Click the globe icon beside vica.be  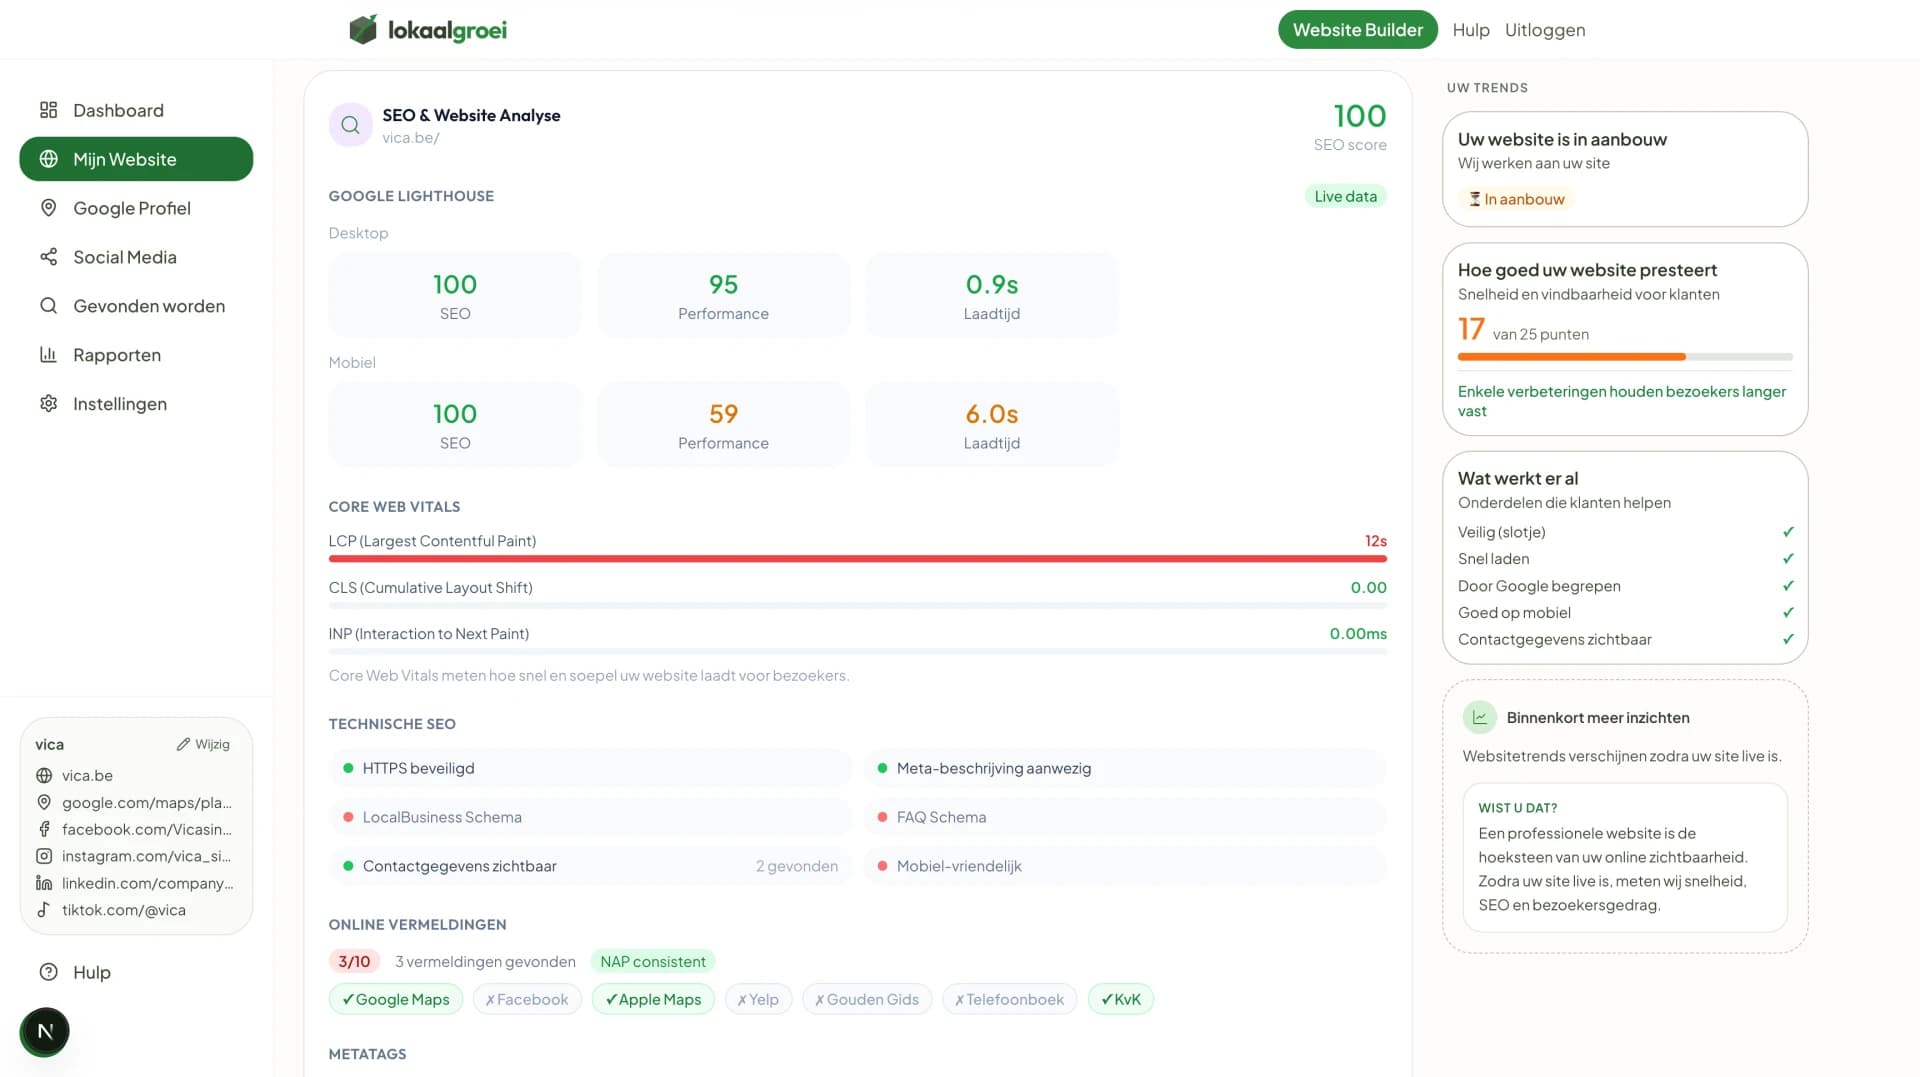coord(44,776)
